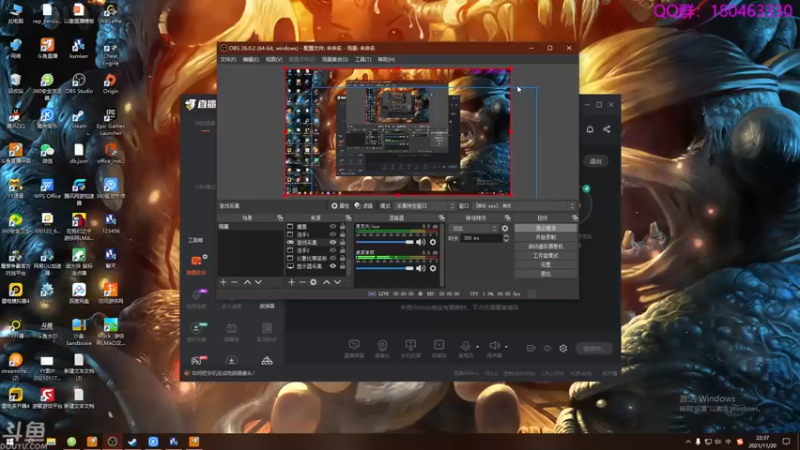Toggle visibility eye of display capture source
Screen dimensions: 800x450
pos(333,266)
